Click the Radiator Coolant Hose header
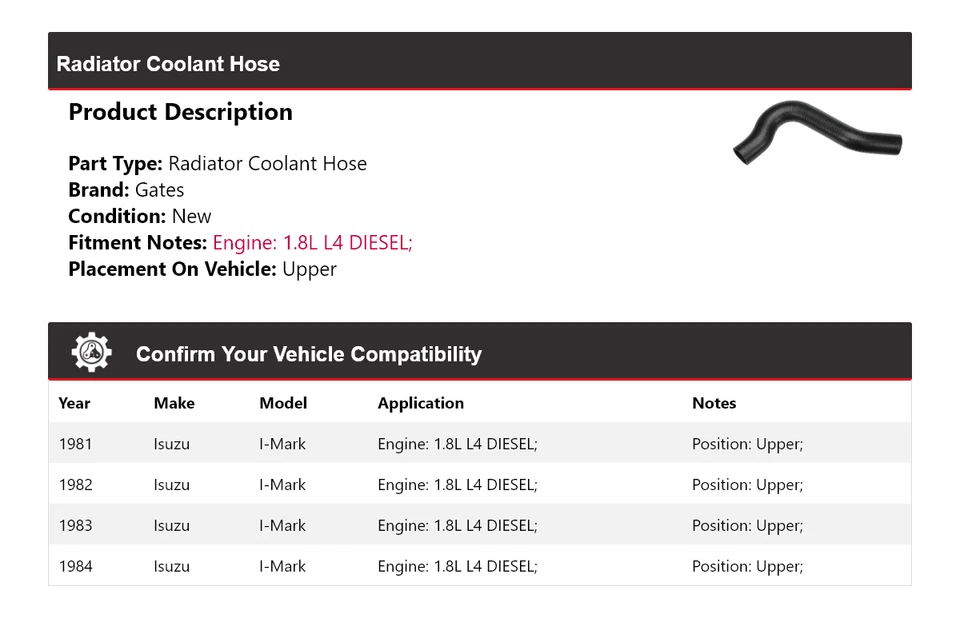Viewport: 960px width, 618px height. coord(168,64)
